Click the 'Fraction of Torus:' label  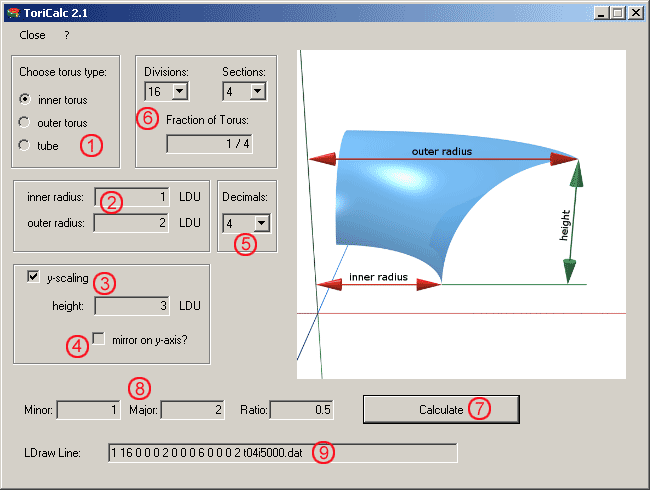pyautogui.click(x=207, y=120)
